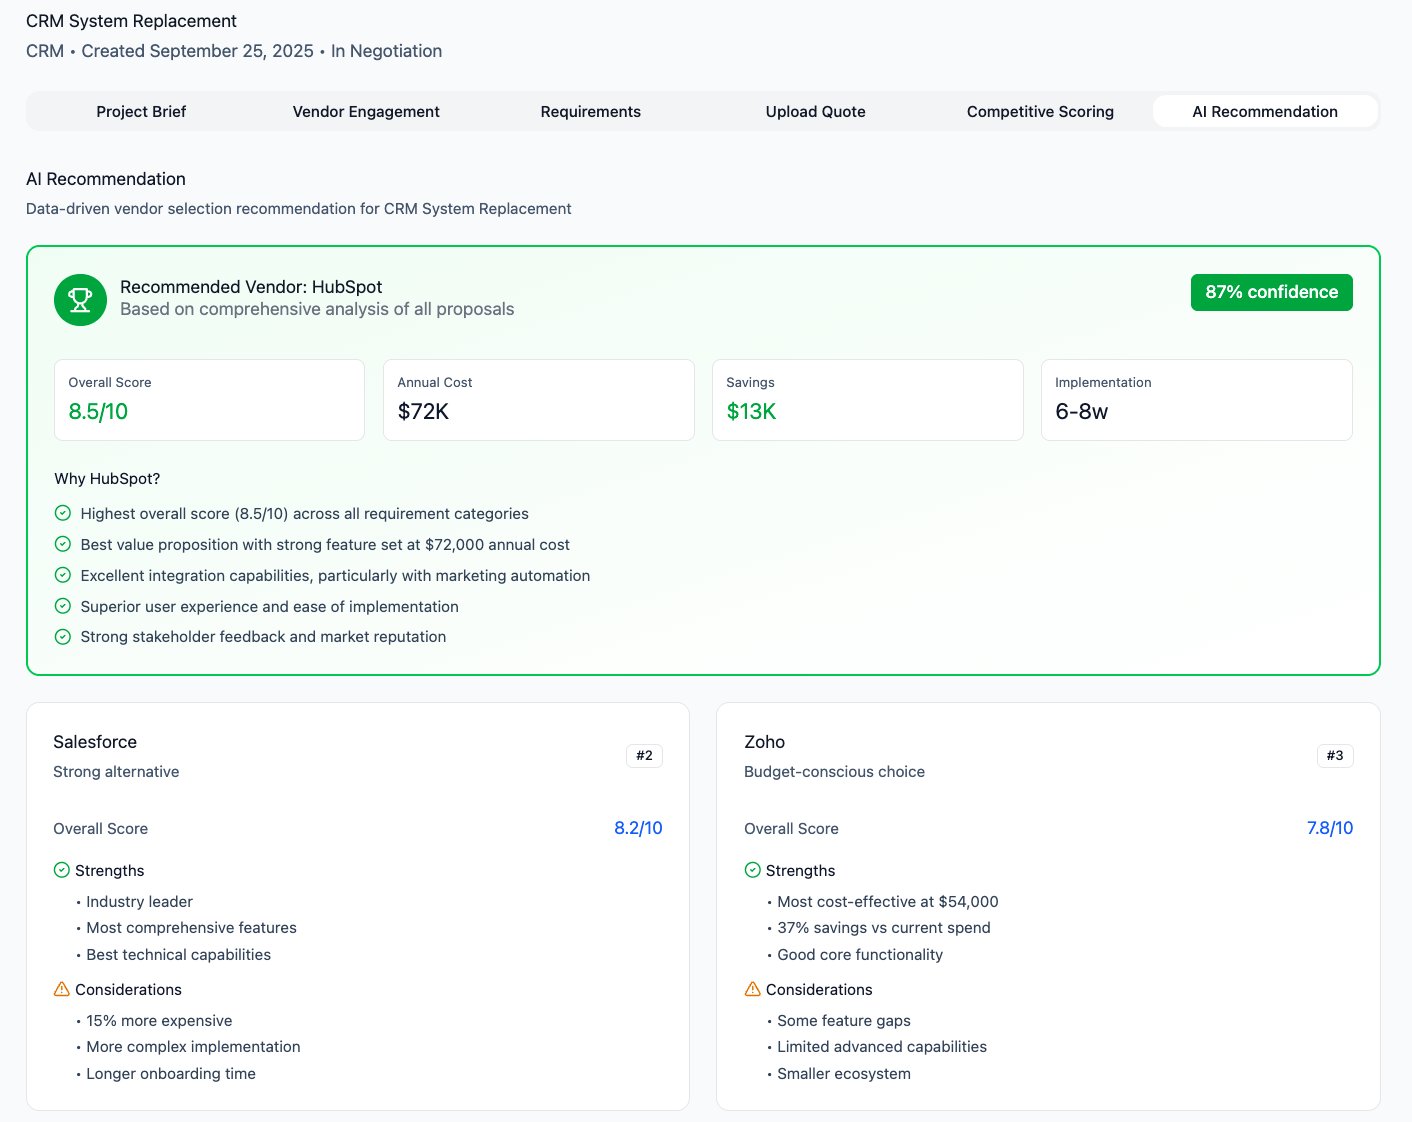Open the Vendor Engagement tab
The height and width of the screenshot is (1122, 1412).
tap(365, 111)
